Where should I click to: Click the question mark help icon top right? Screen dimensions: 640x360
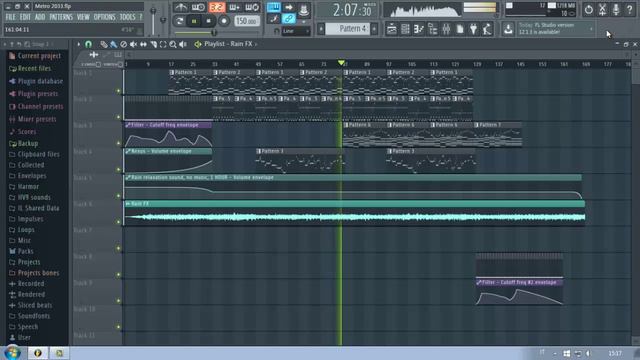pyautogui.click(x=629, y=9)
